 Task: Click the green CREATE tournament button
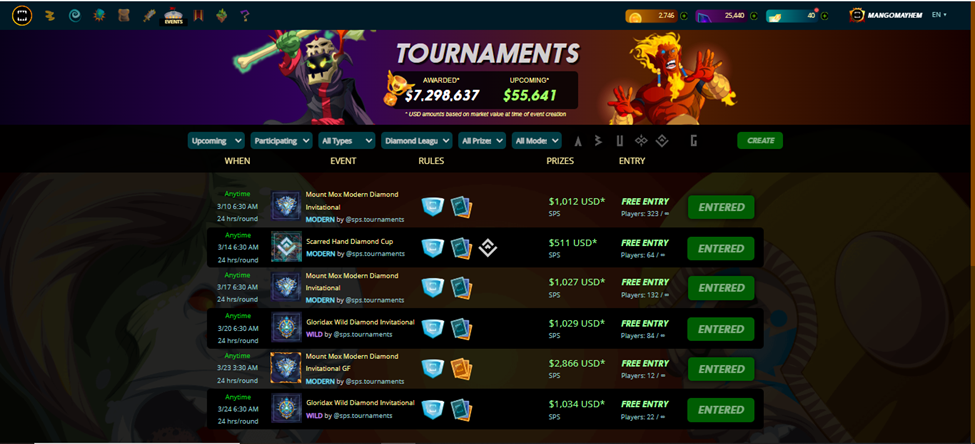point(760,141)
